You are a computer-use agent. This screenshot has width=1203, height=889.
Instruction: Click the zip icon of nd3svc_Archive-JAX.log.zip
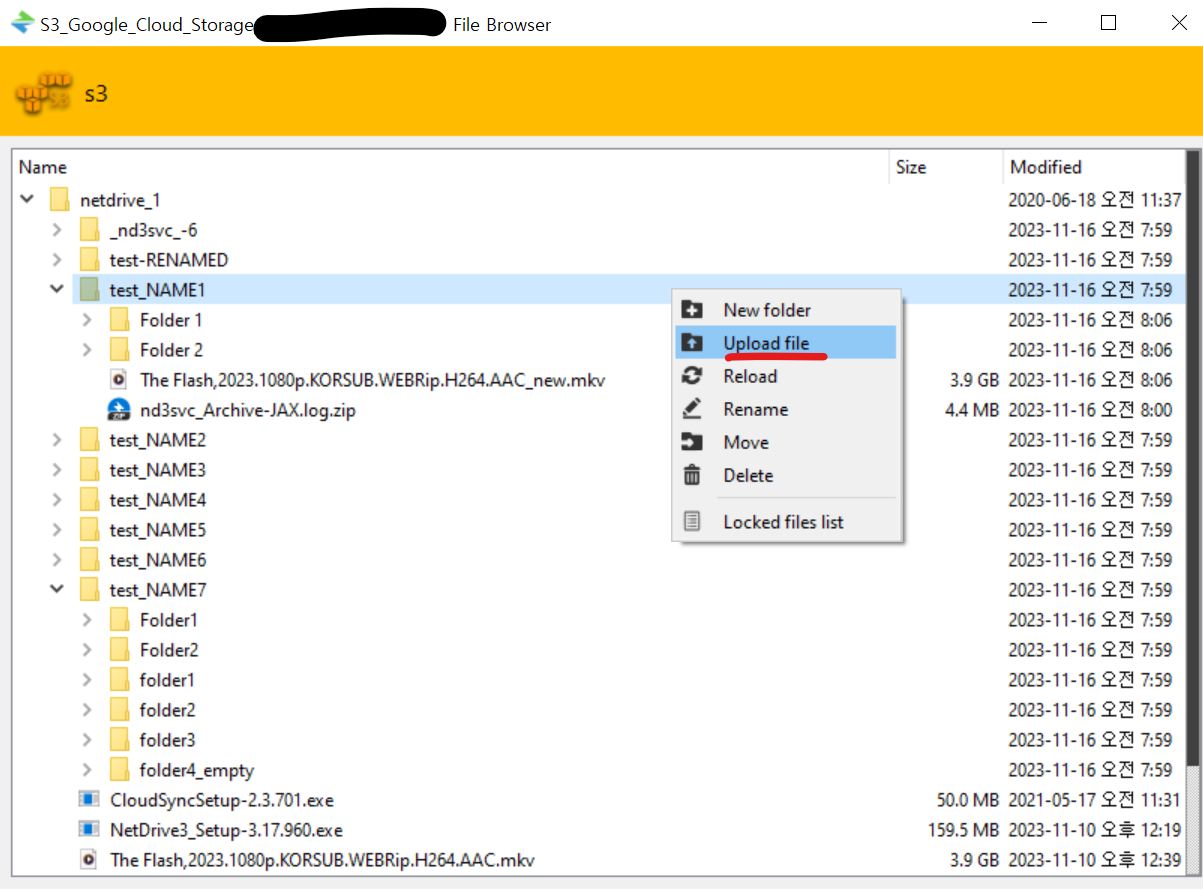click(x=119, y=410)
